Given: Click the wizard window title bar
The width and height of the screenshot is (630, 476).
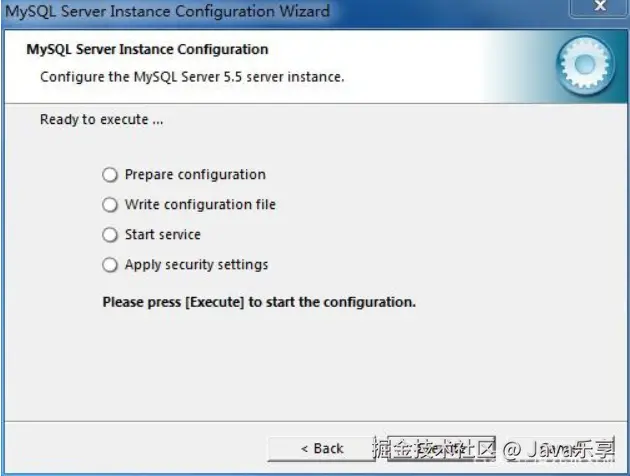Looking at the screenshot, I should click(300, 10).
